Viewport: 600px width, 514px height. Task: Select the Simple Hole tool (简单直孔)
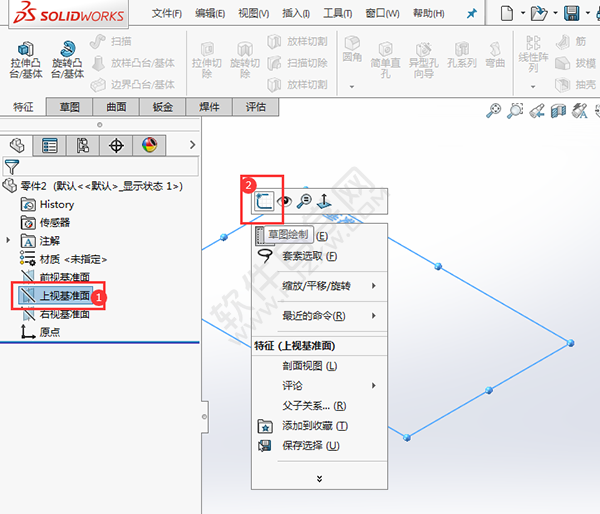click(x=385, y=60)
